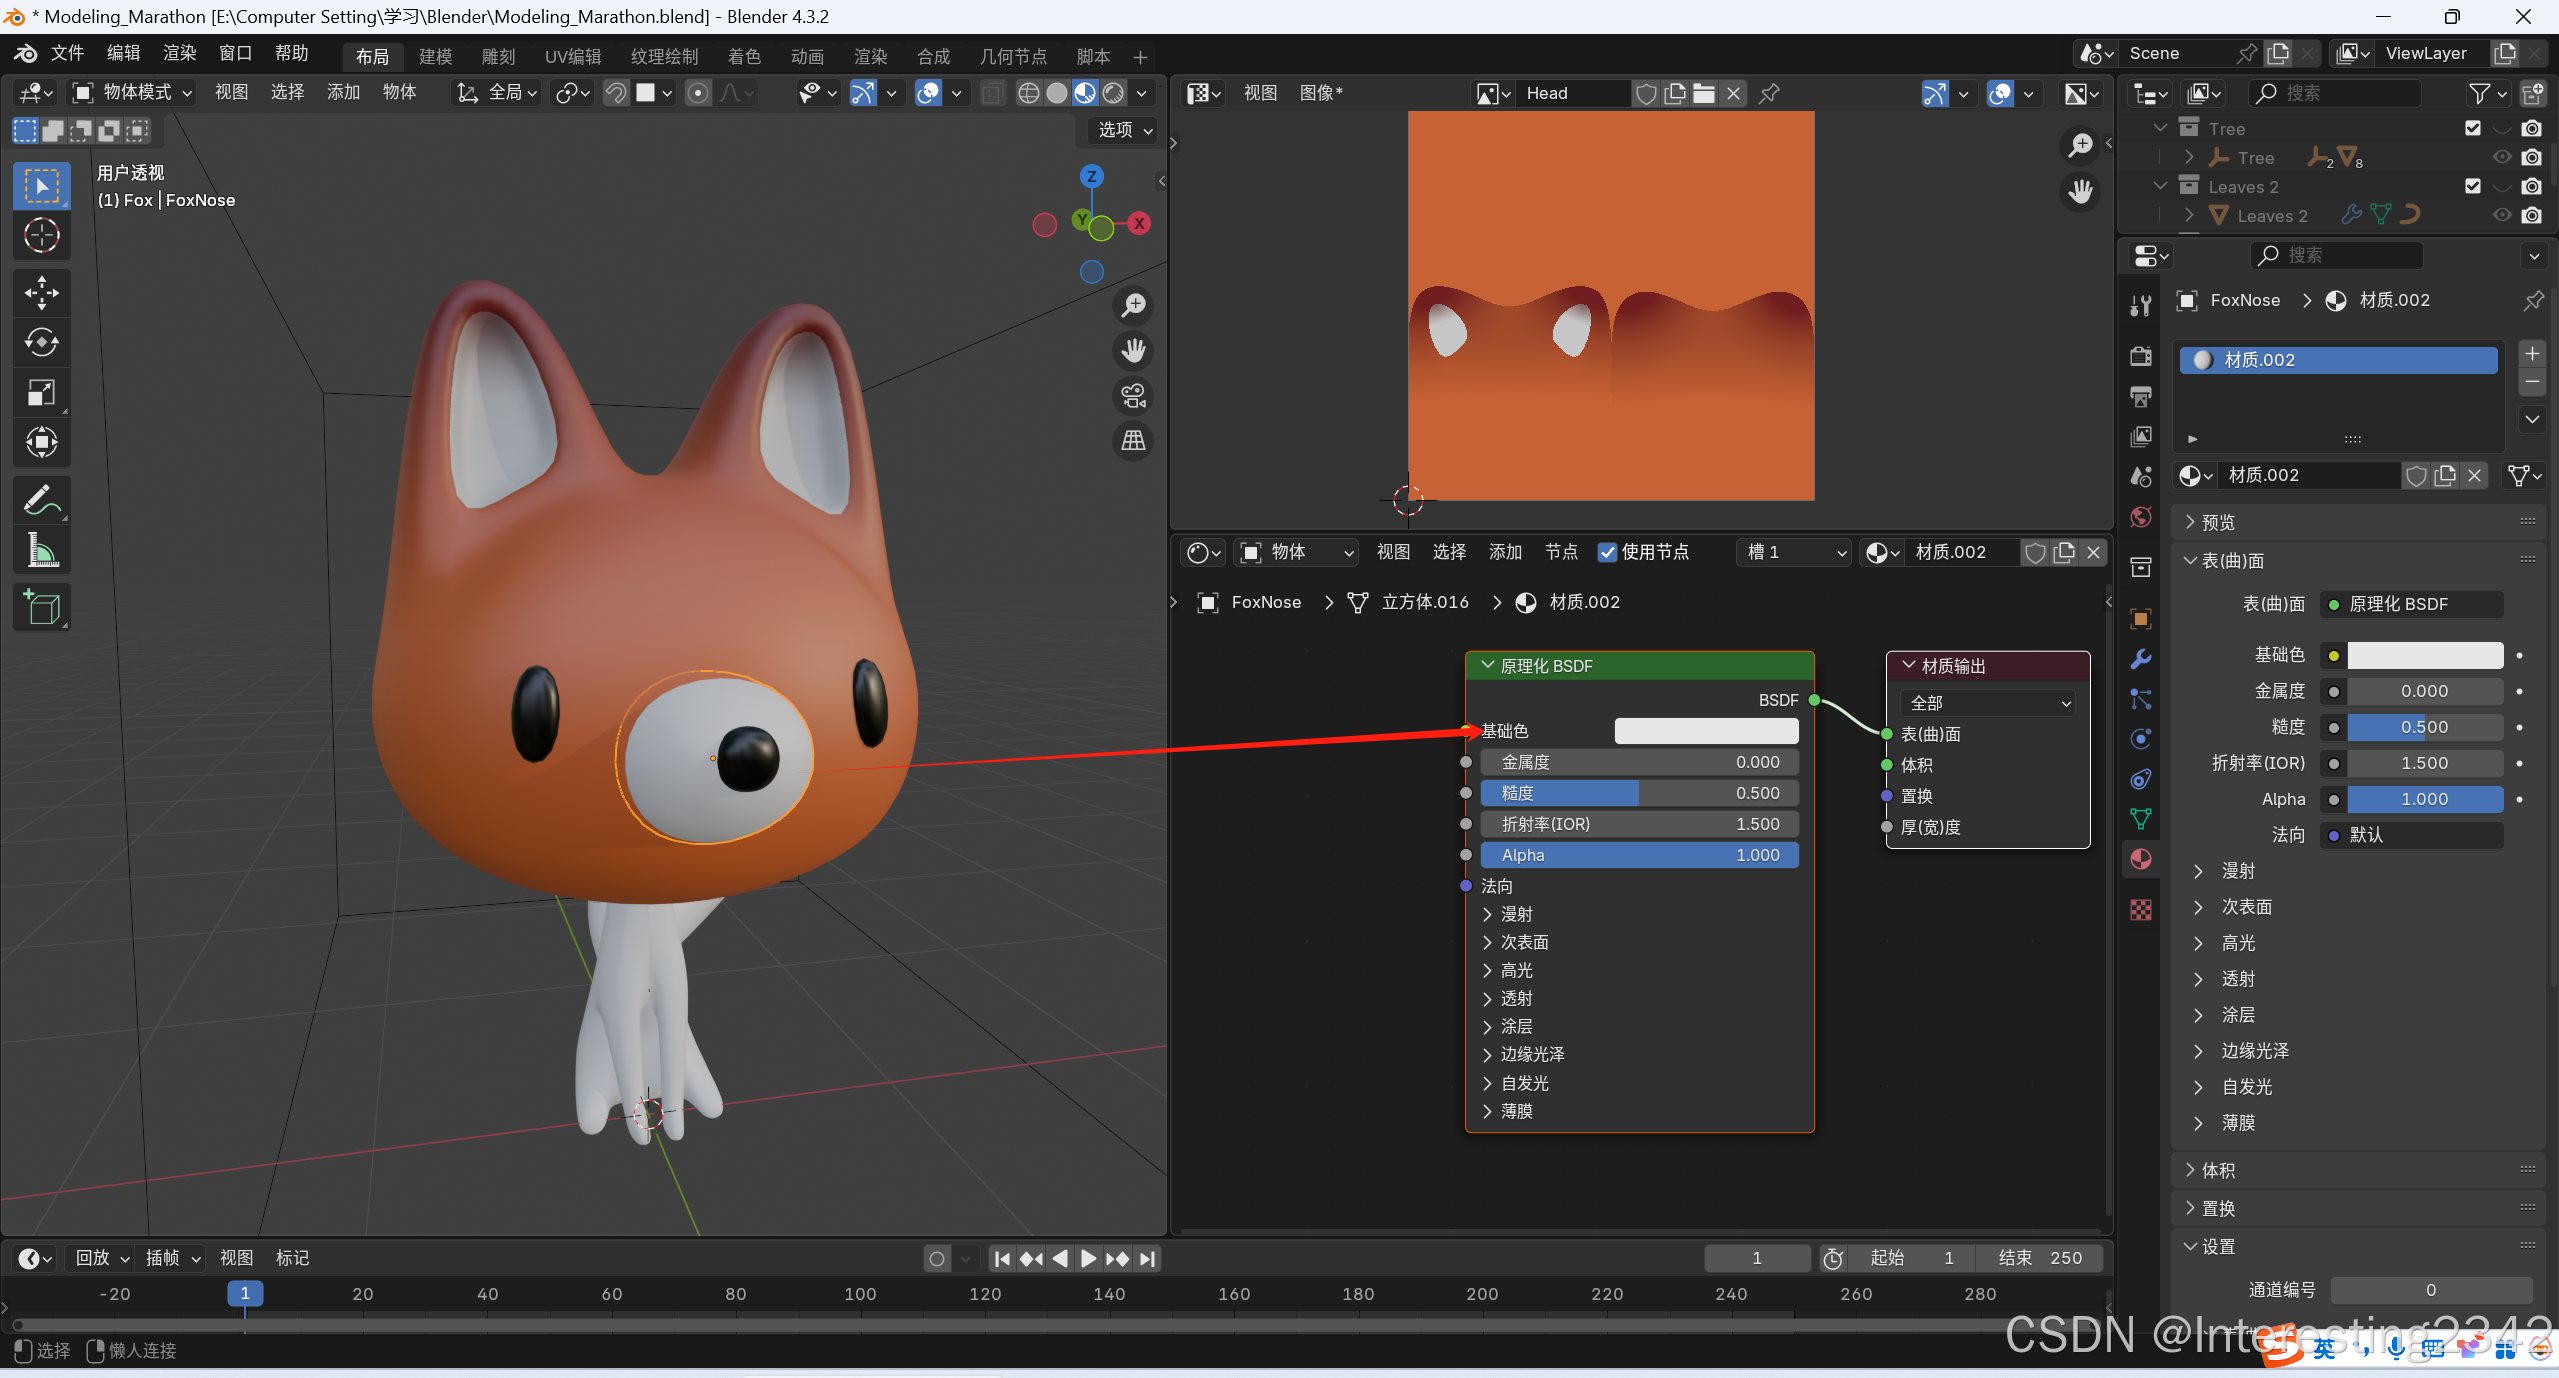Toggle camera view in the viewport
The width and height of the screenshot is (2559, 1378).
click(1133, 396)
